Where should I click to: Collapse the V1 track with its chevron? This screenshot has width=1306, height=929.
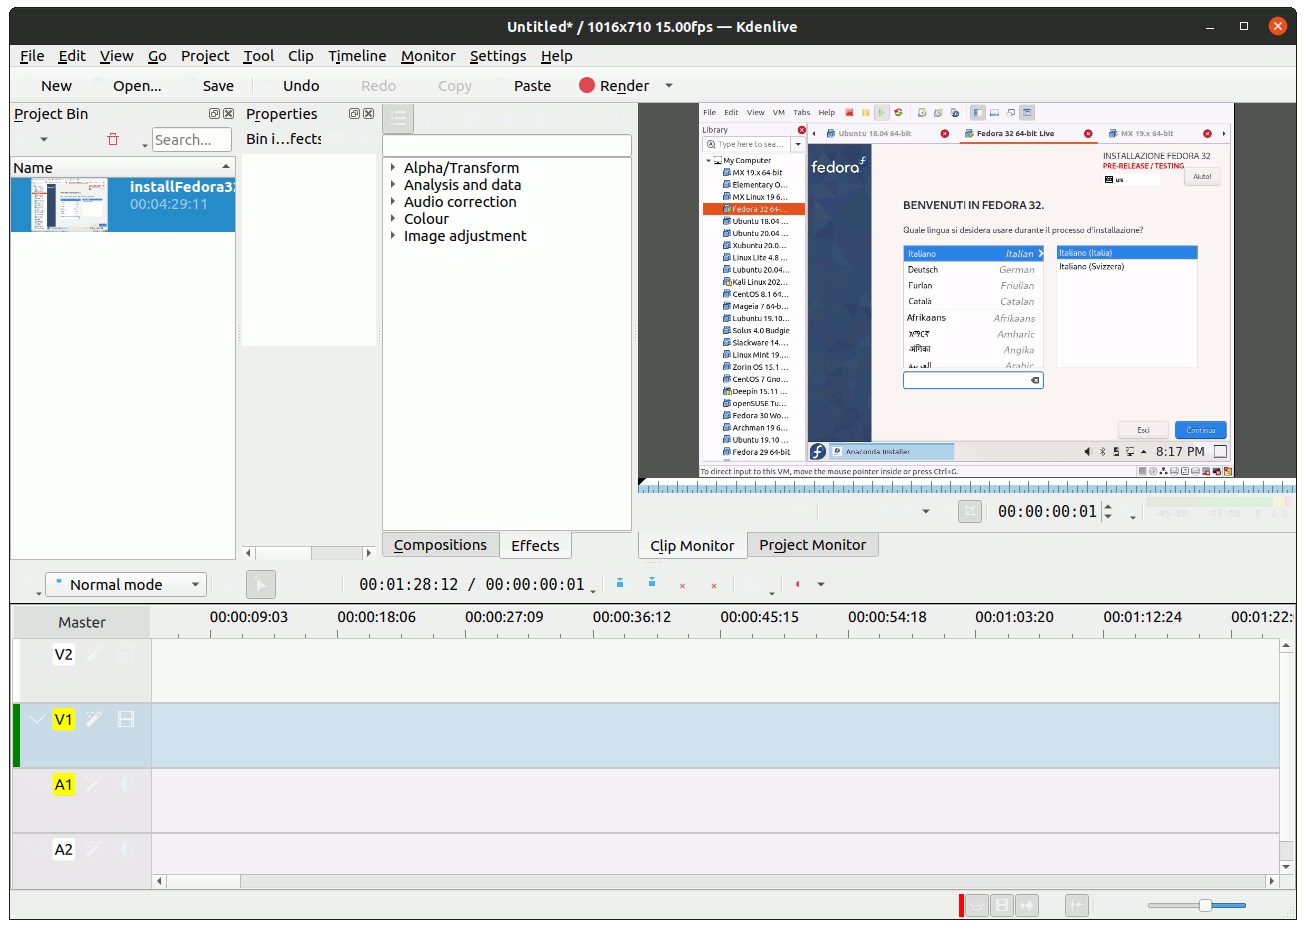[37, 719]
